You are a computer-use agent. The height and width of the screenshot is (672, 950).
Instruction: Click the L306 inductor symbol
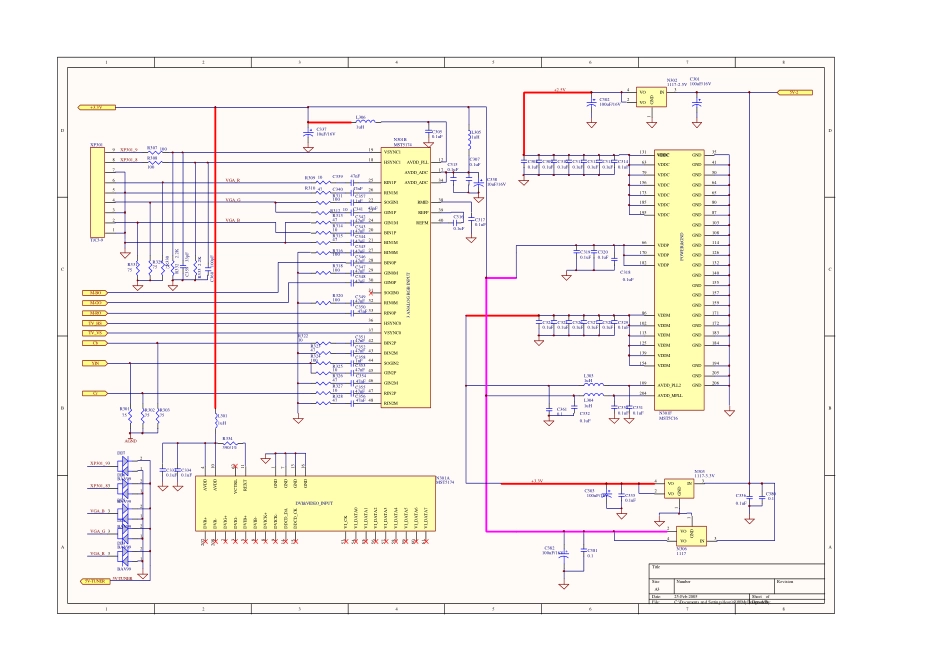pyautogui.click(x=361, y=123)
